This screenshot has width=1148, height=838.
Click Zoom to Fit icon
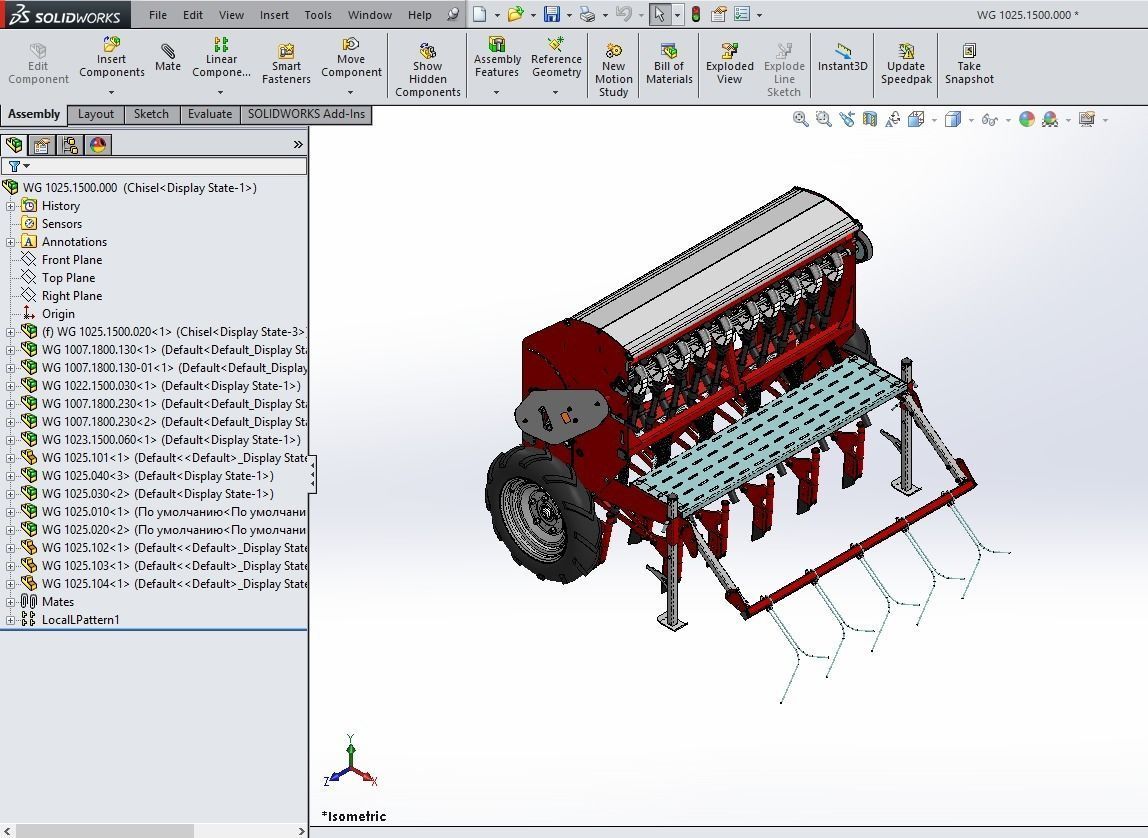pyautogui.click(x=800, y=119)
